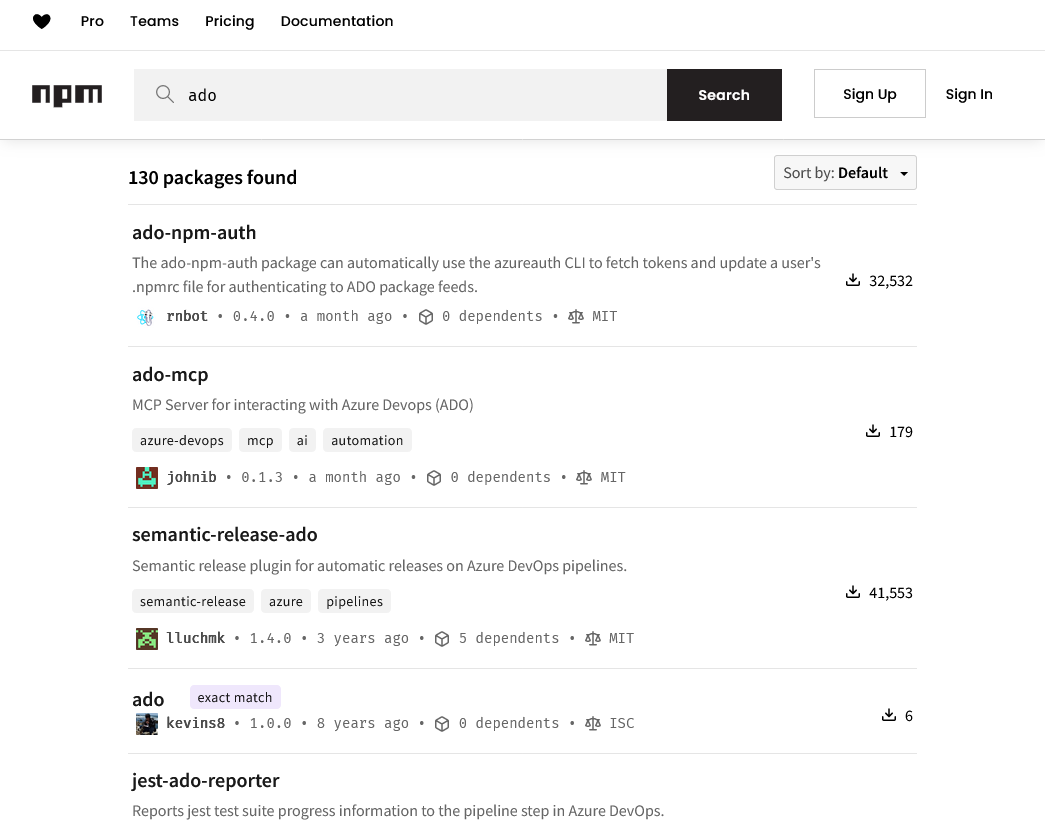Open the Sort by Default dropdown
Viewport: 1045px width, 826px height.
tap(845, 173)
